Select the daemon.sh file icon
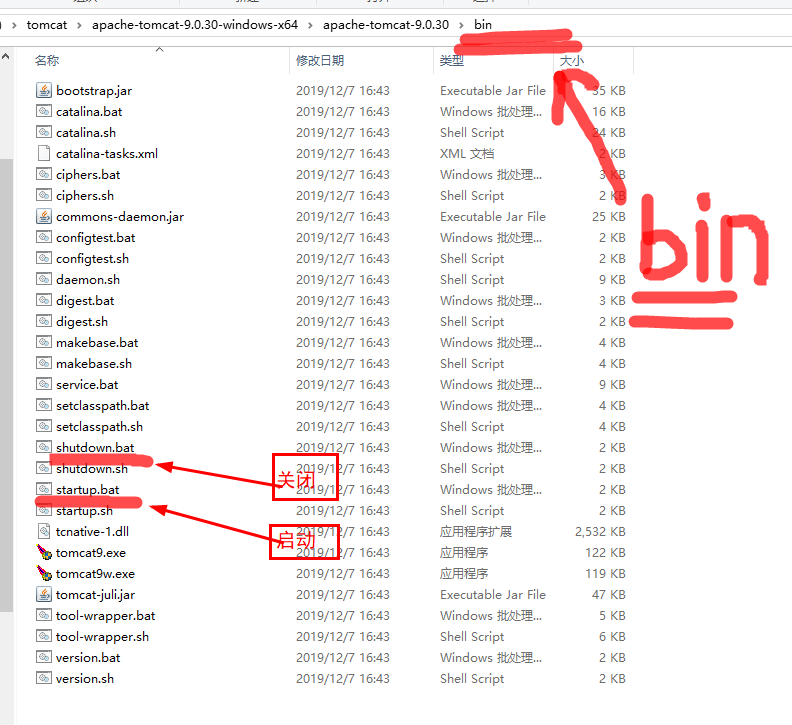The height and width of the screenshot is (725, 792). point(44,279)
